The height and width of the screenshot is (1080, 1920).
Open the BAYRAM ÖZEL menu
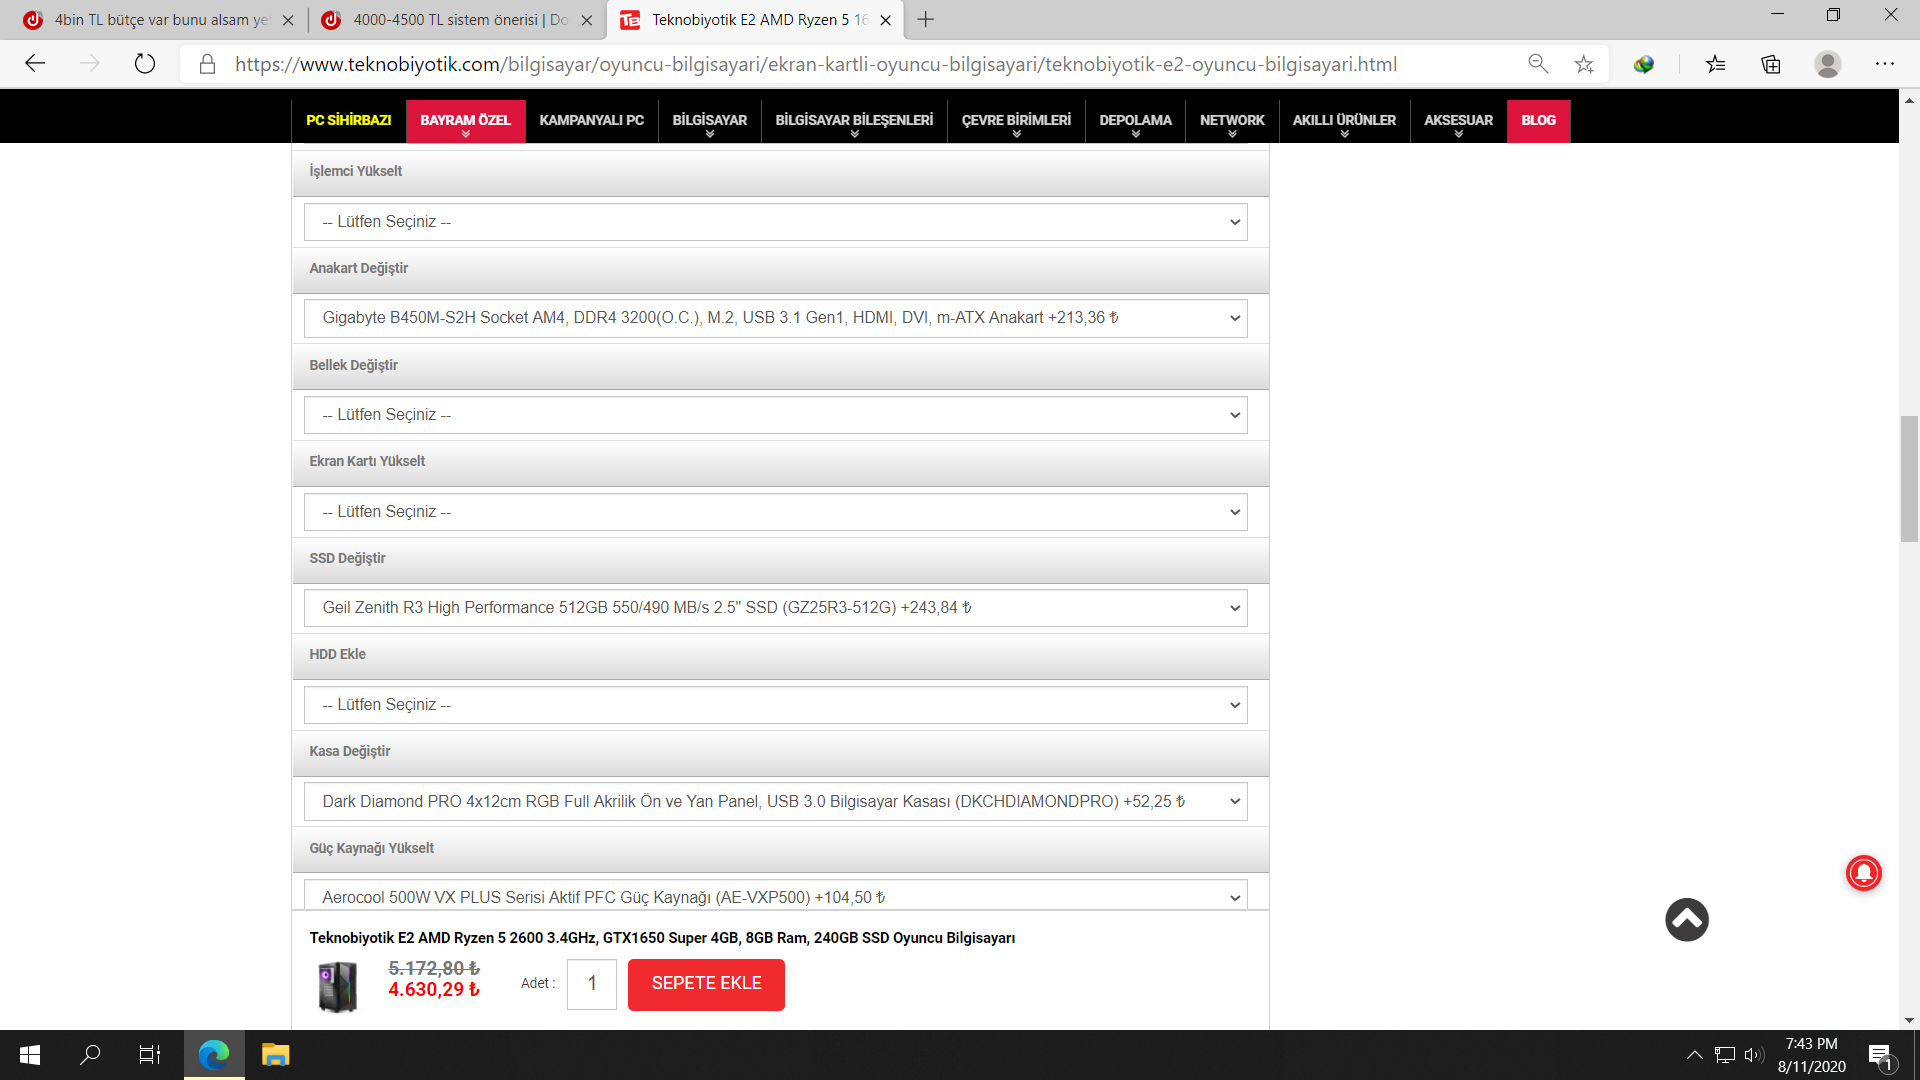click(x=466, y=121)
